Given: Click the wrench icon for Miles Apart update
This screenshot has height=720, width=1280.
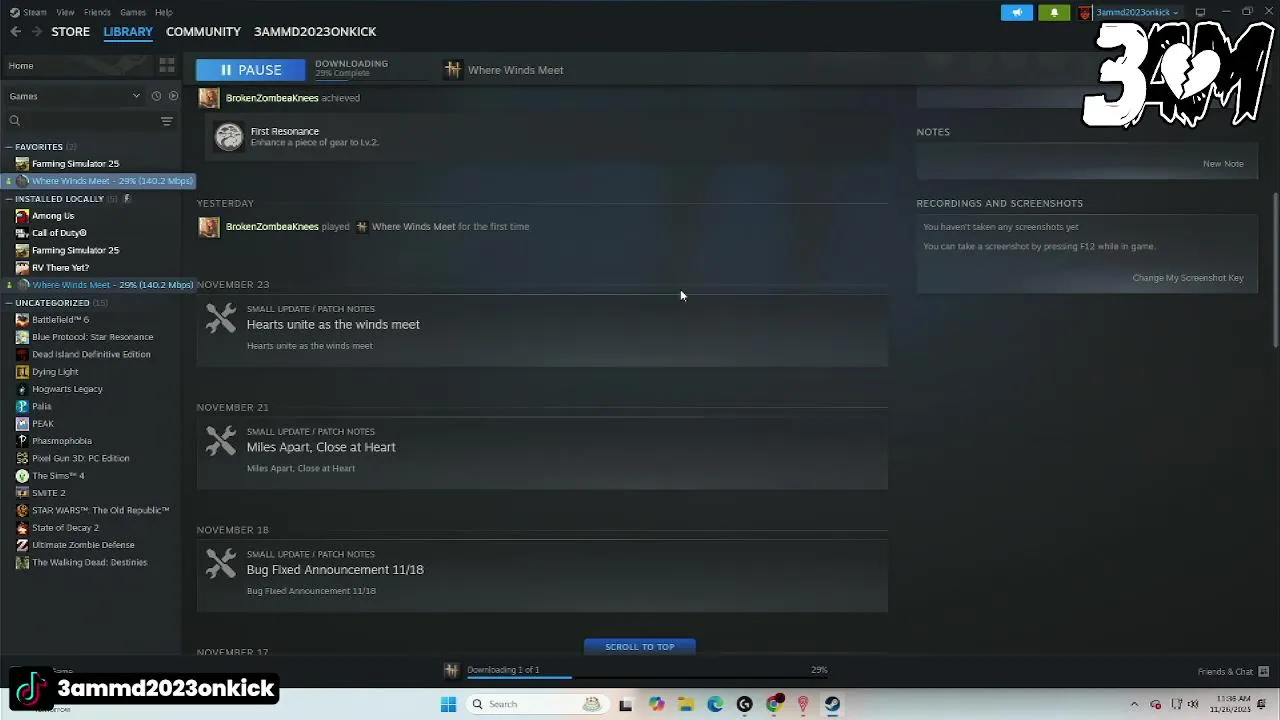Looking at the screenshot, I should (x=220, y=441).
